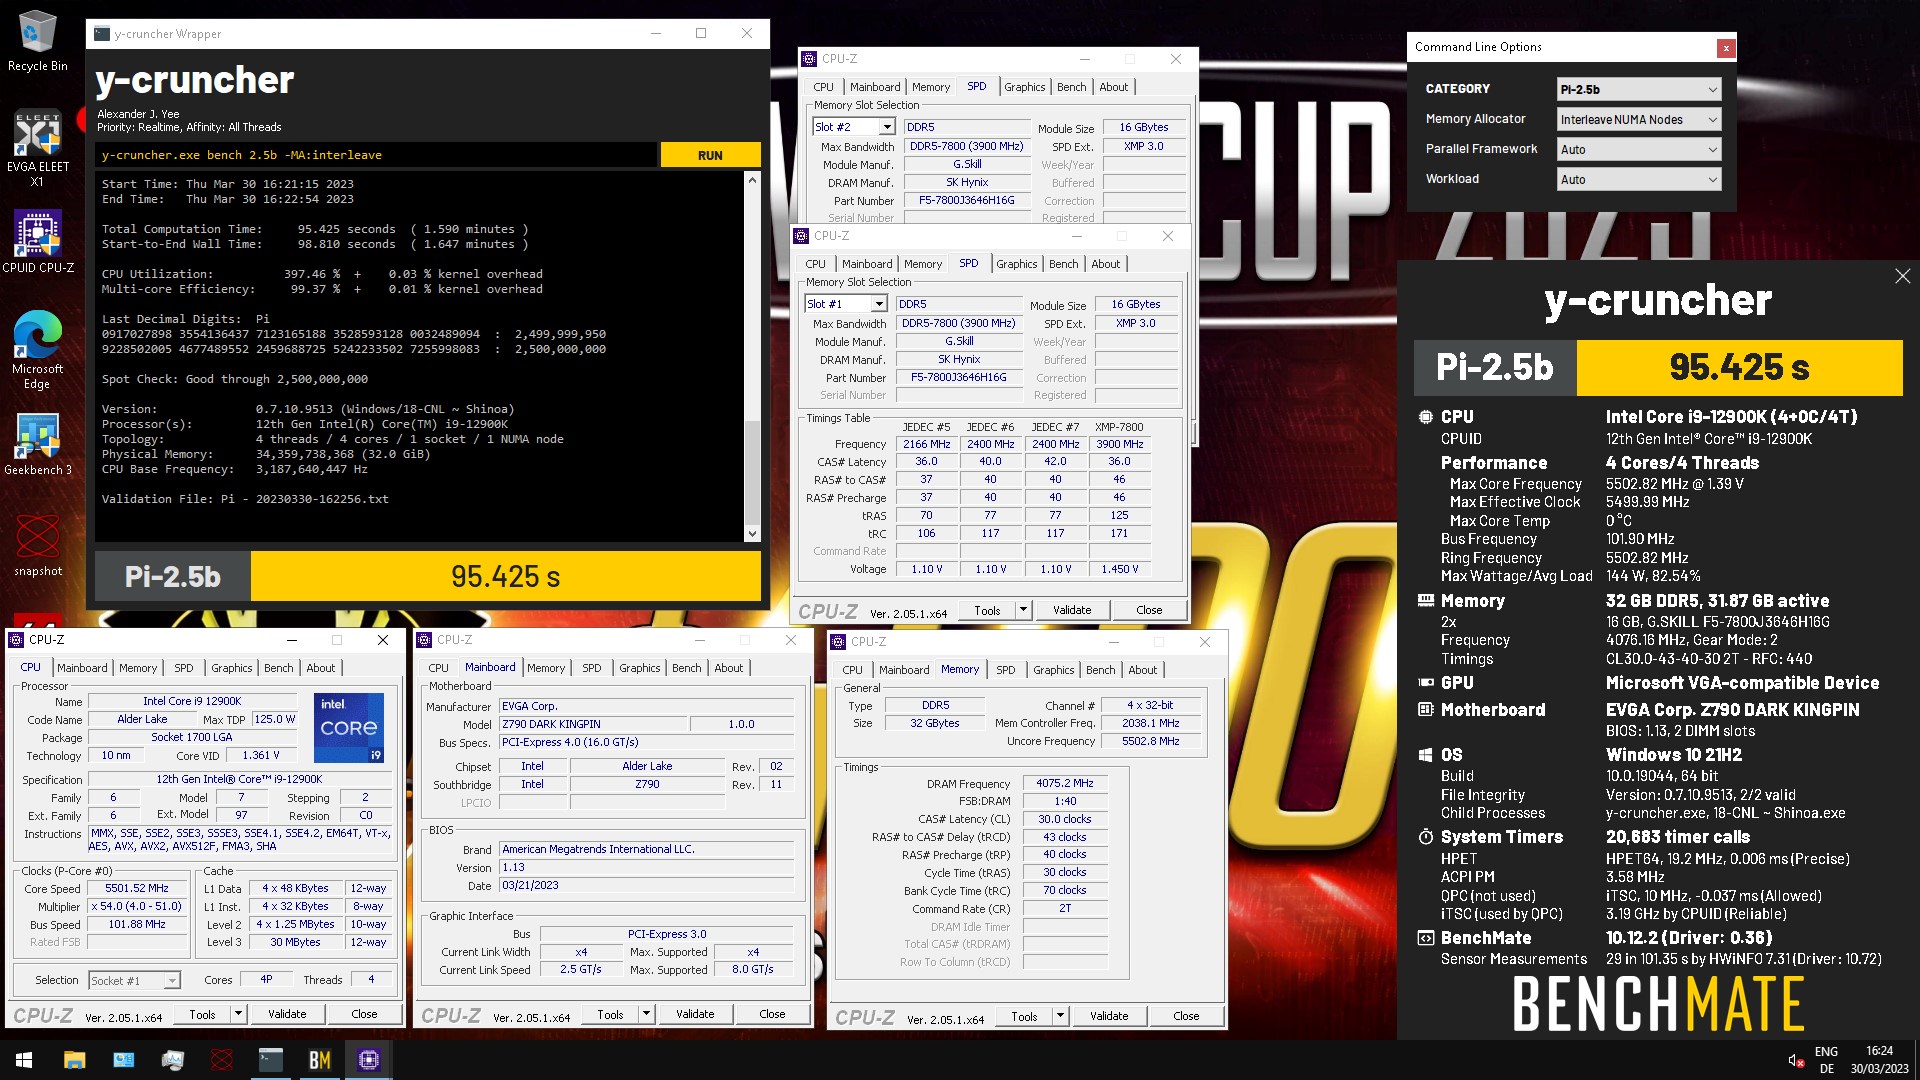
Task: Click the 95.425 s result in BenchMate panel
Action: click(1739, 368)
